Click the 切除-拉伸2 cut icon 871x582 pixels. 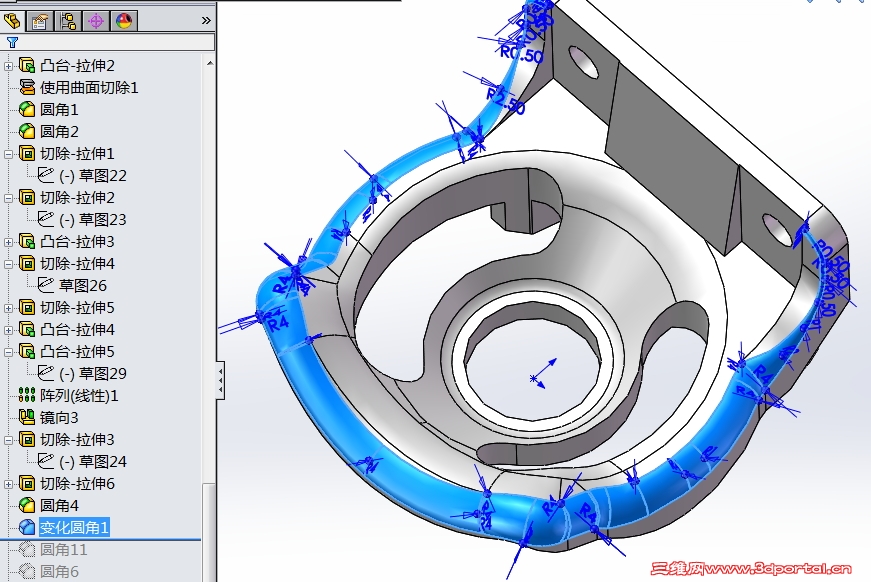[x=27, y=197]
